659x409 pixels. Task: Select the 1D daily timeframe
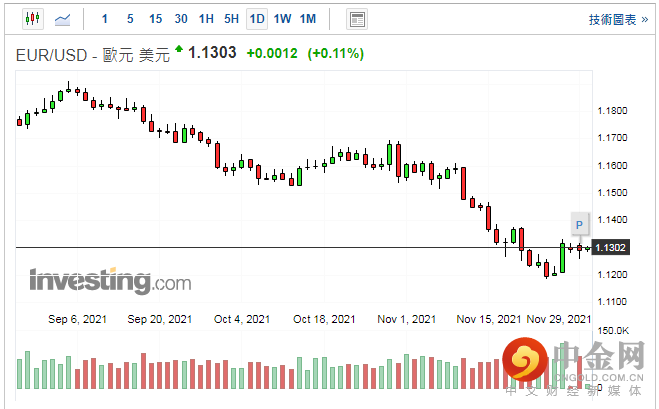pyautogui.click(x=257, y=19)
